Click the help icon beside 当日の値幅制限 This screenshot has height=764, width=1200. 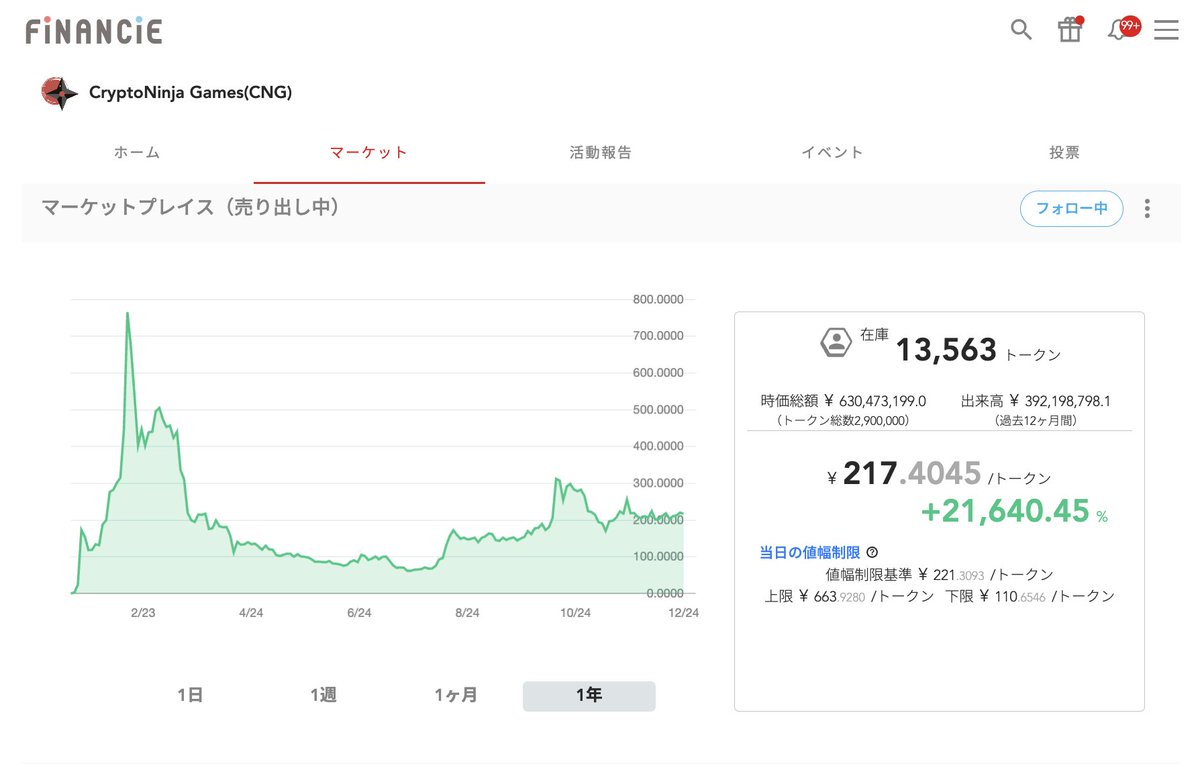coord(872,552)
